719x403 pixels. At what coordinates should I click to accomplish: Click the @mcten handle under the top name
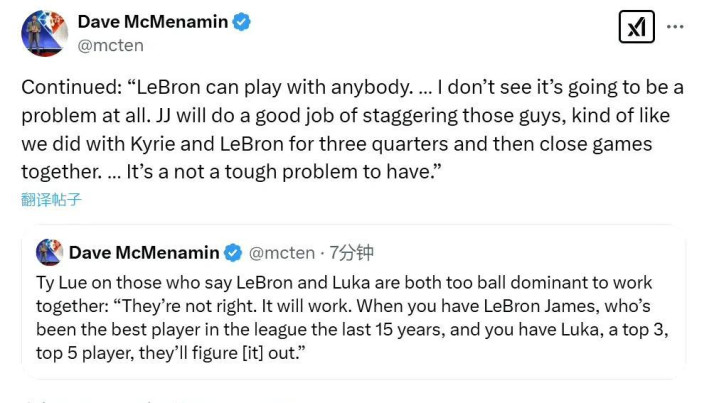111,45
